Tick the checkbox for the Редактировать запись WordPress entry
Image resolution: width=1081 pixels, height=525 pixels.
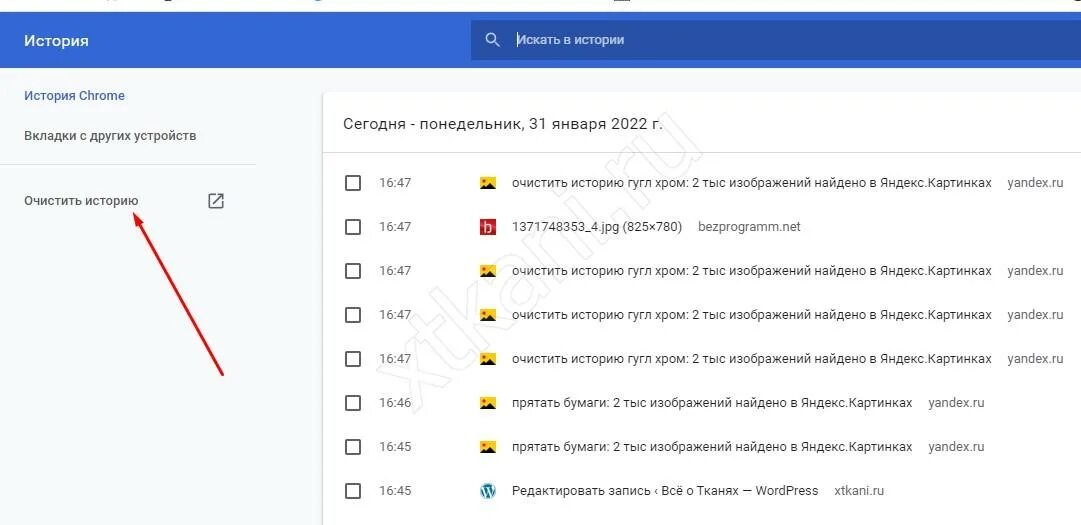coord(352,491)
